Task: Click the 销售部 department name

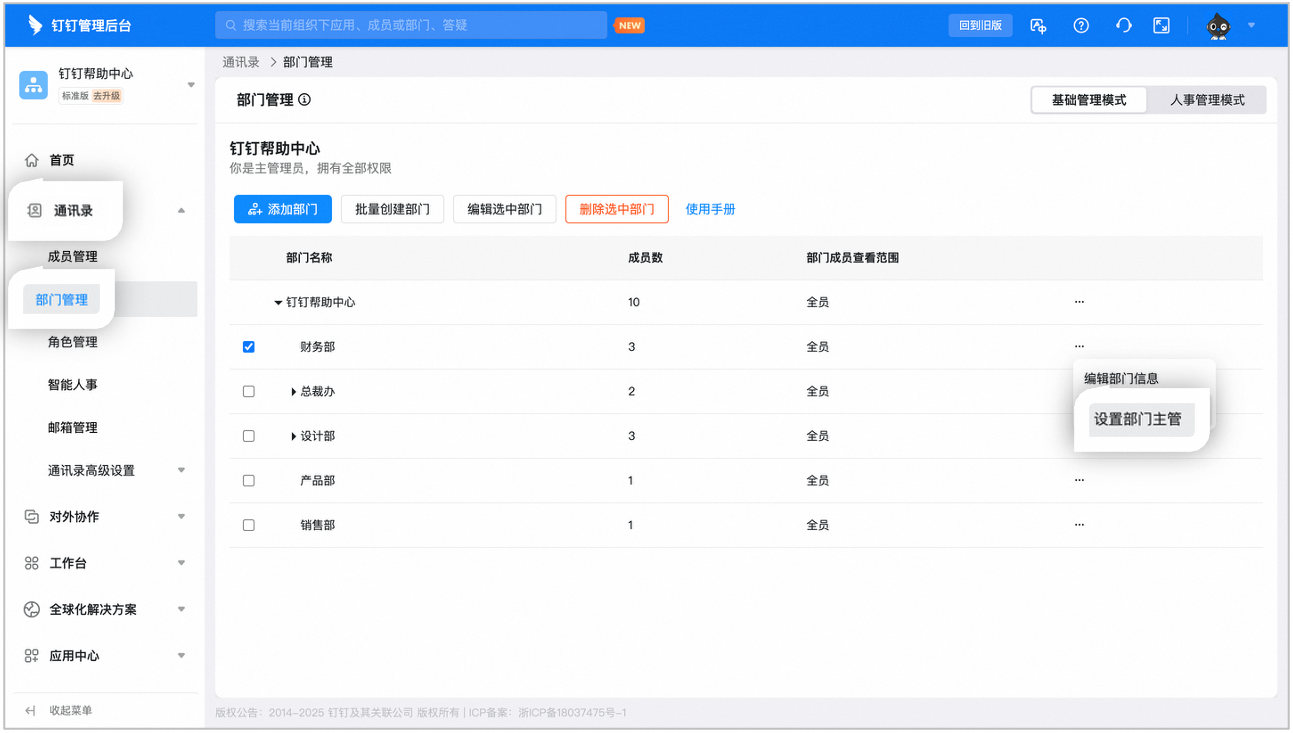Action: (318, 525)
